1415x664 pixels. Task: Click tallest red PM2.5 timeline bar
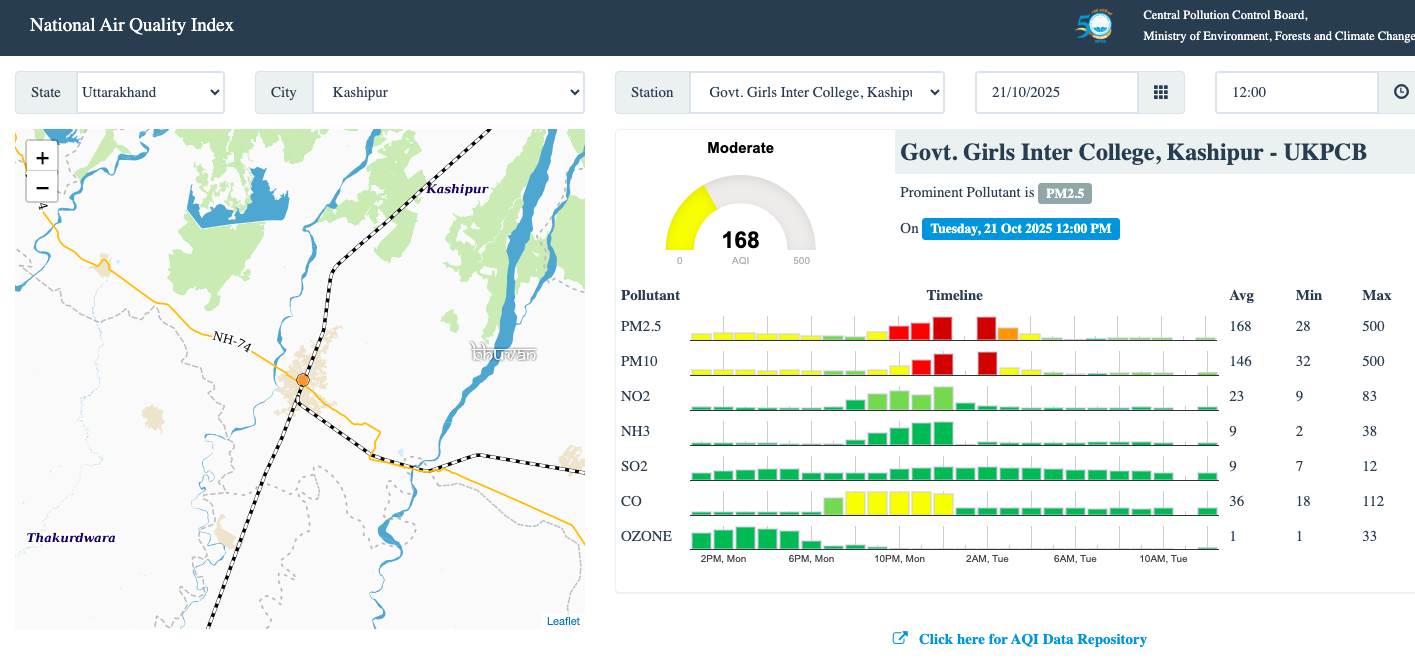click(x=942, y=329)
